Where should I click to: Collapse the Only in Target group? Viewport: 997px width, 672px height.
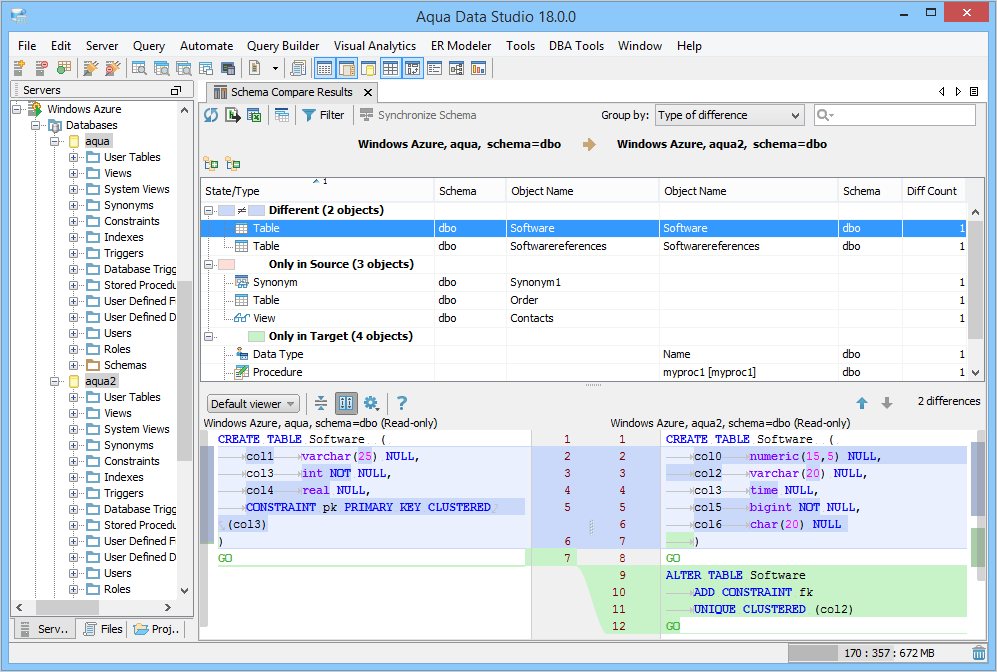point(209,336)
